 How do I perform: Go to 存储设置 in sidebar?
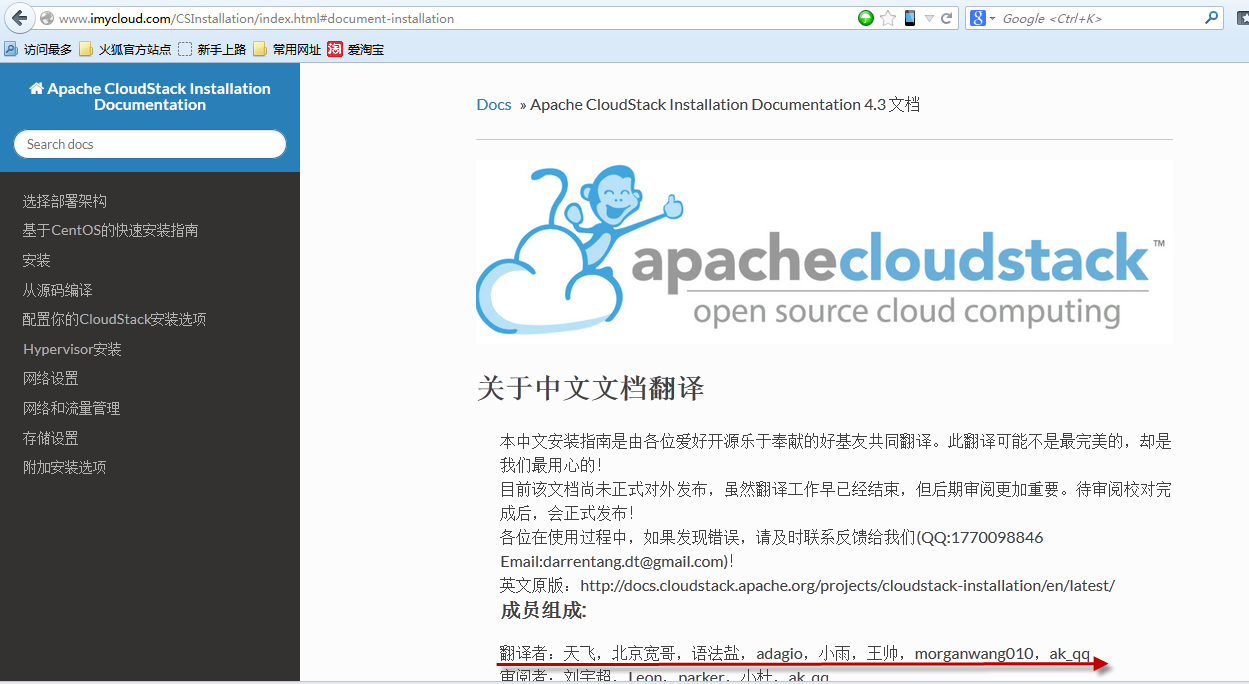click(51, 438)
